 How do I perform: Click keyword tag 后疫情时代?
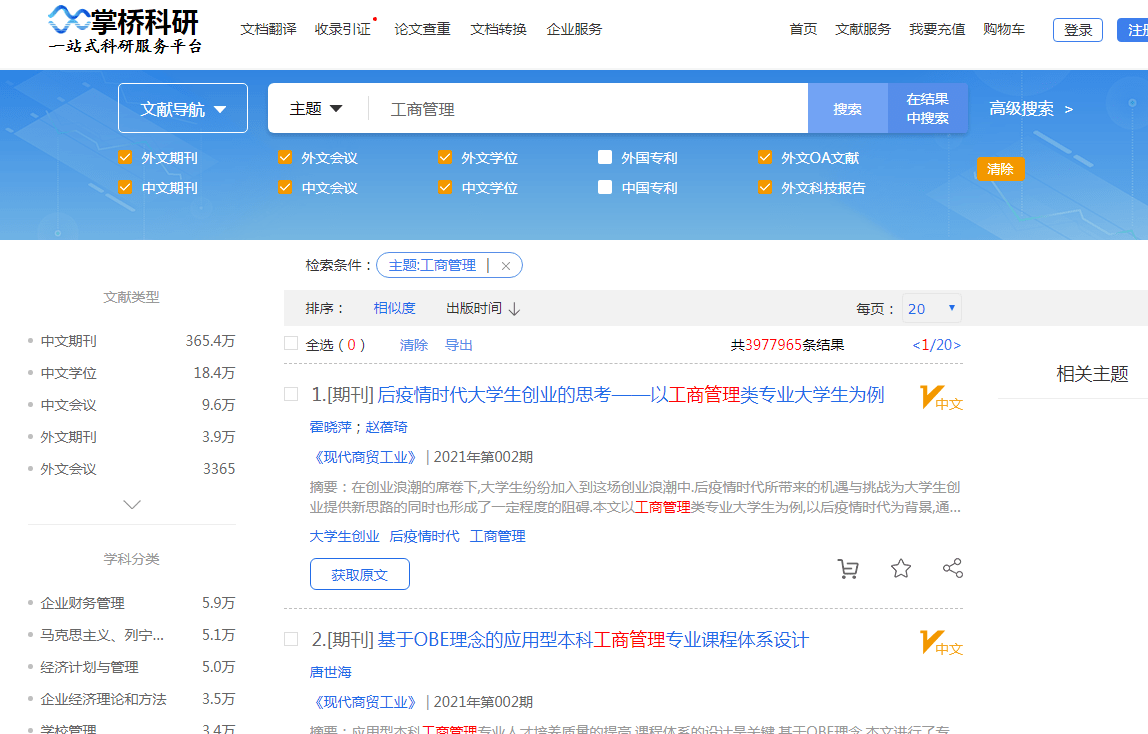(425, 536)
